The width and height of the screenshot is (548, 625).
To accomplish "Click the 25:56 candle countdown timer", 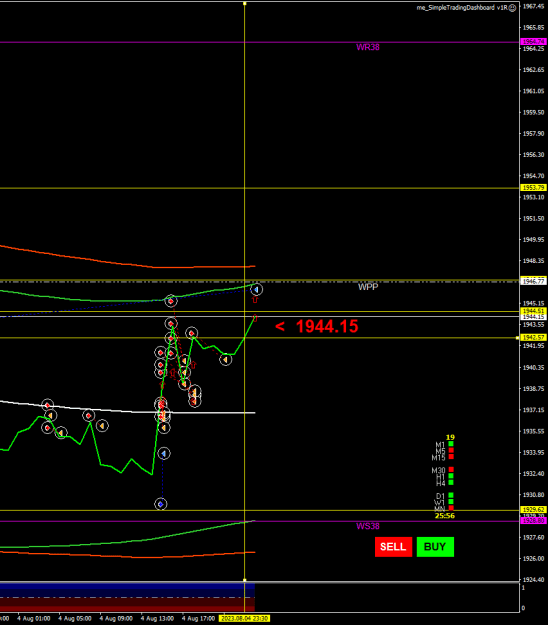I will click(x=444, y=516).
